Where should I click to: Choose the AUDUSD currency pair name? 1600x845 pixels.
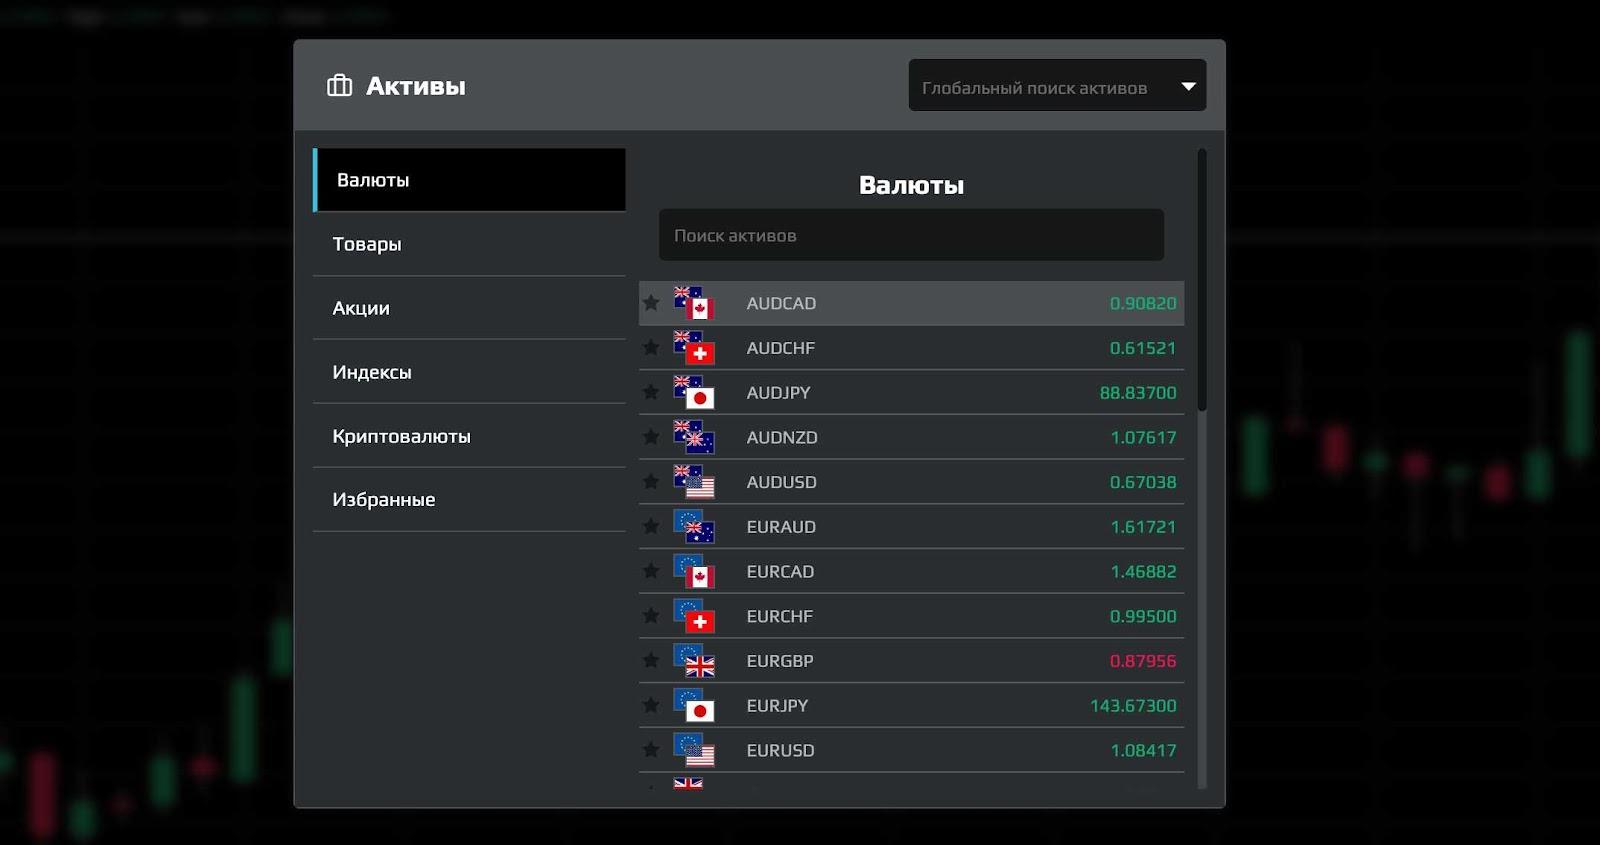click(x=781, y=482)
